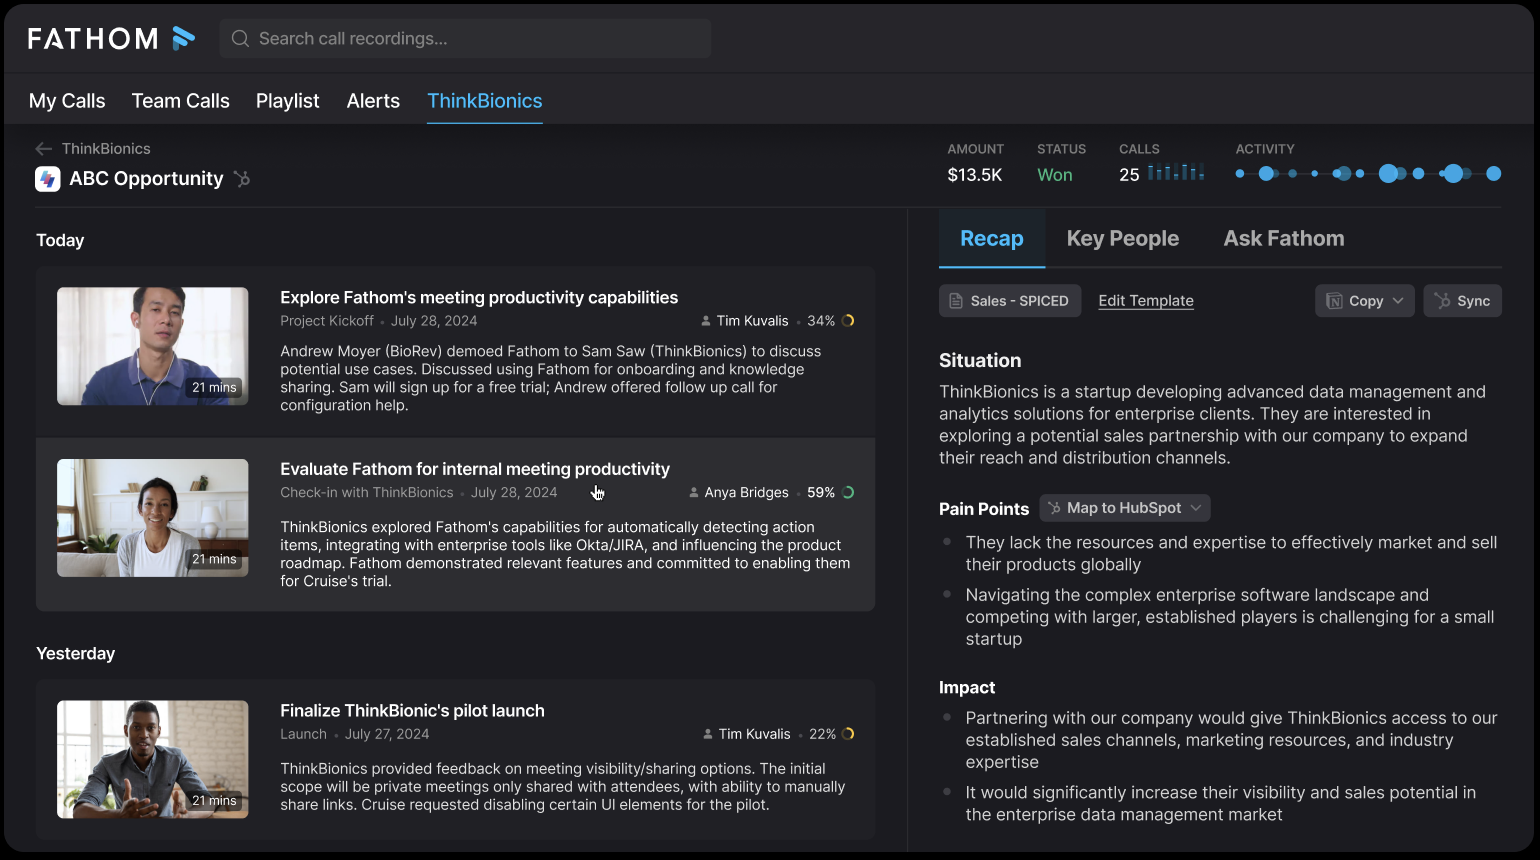The width and height of the screenshot is (1540, 860).
Task: Select the Recap tab
Action: (992, 238)
